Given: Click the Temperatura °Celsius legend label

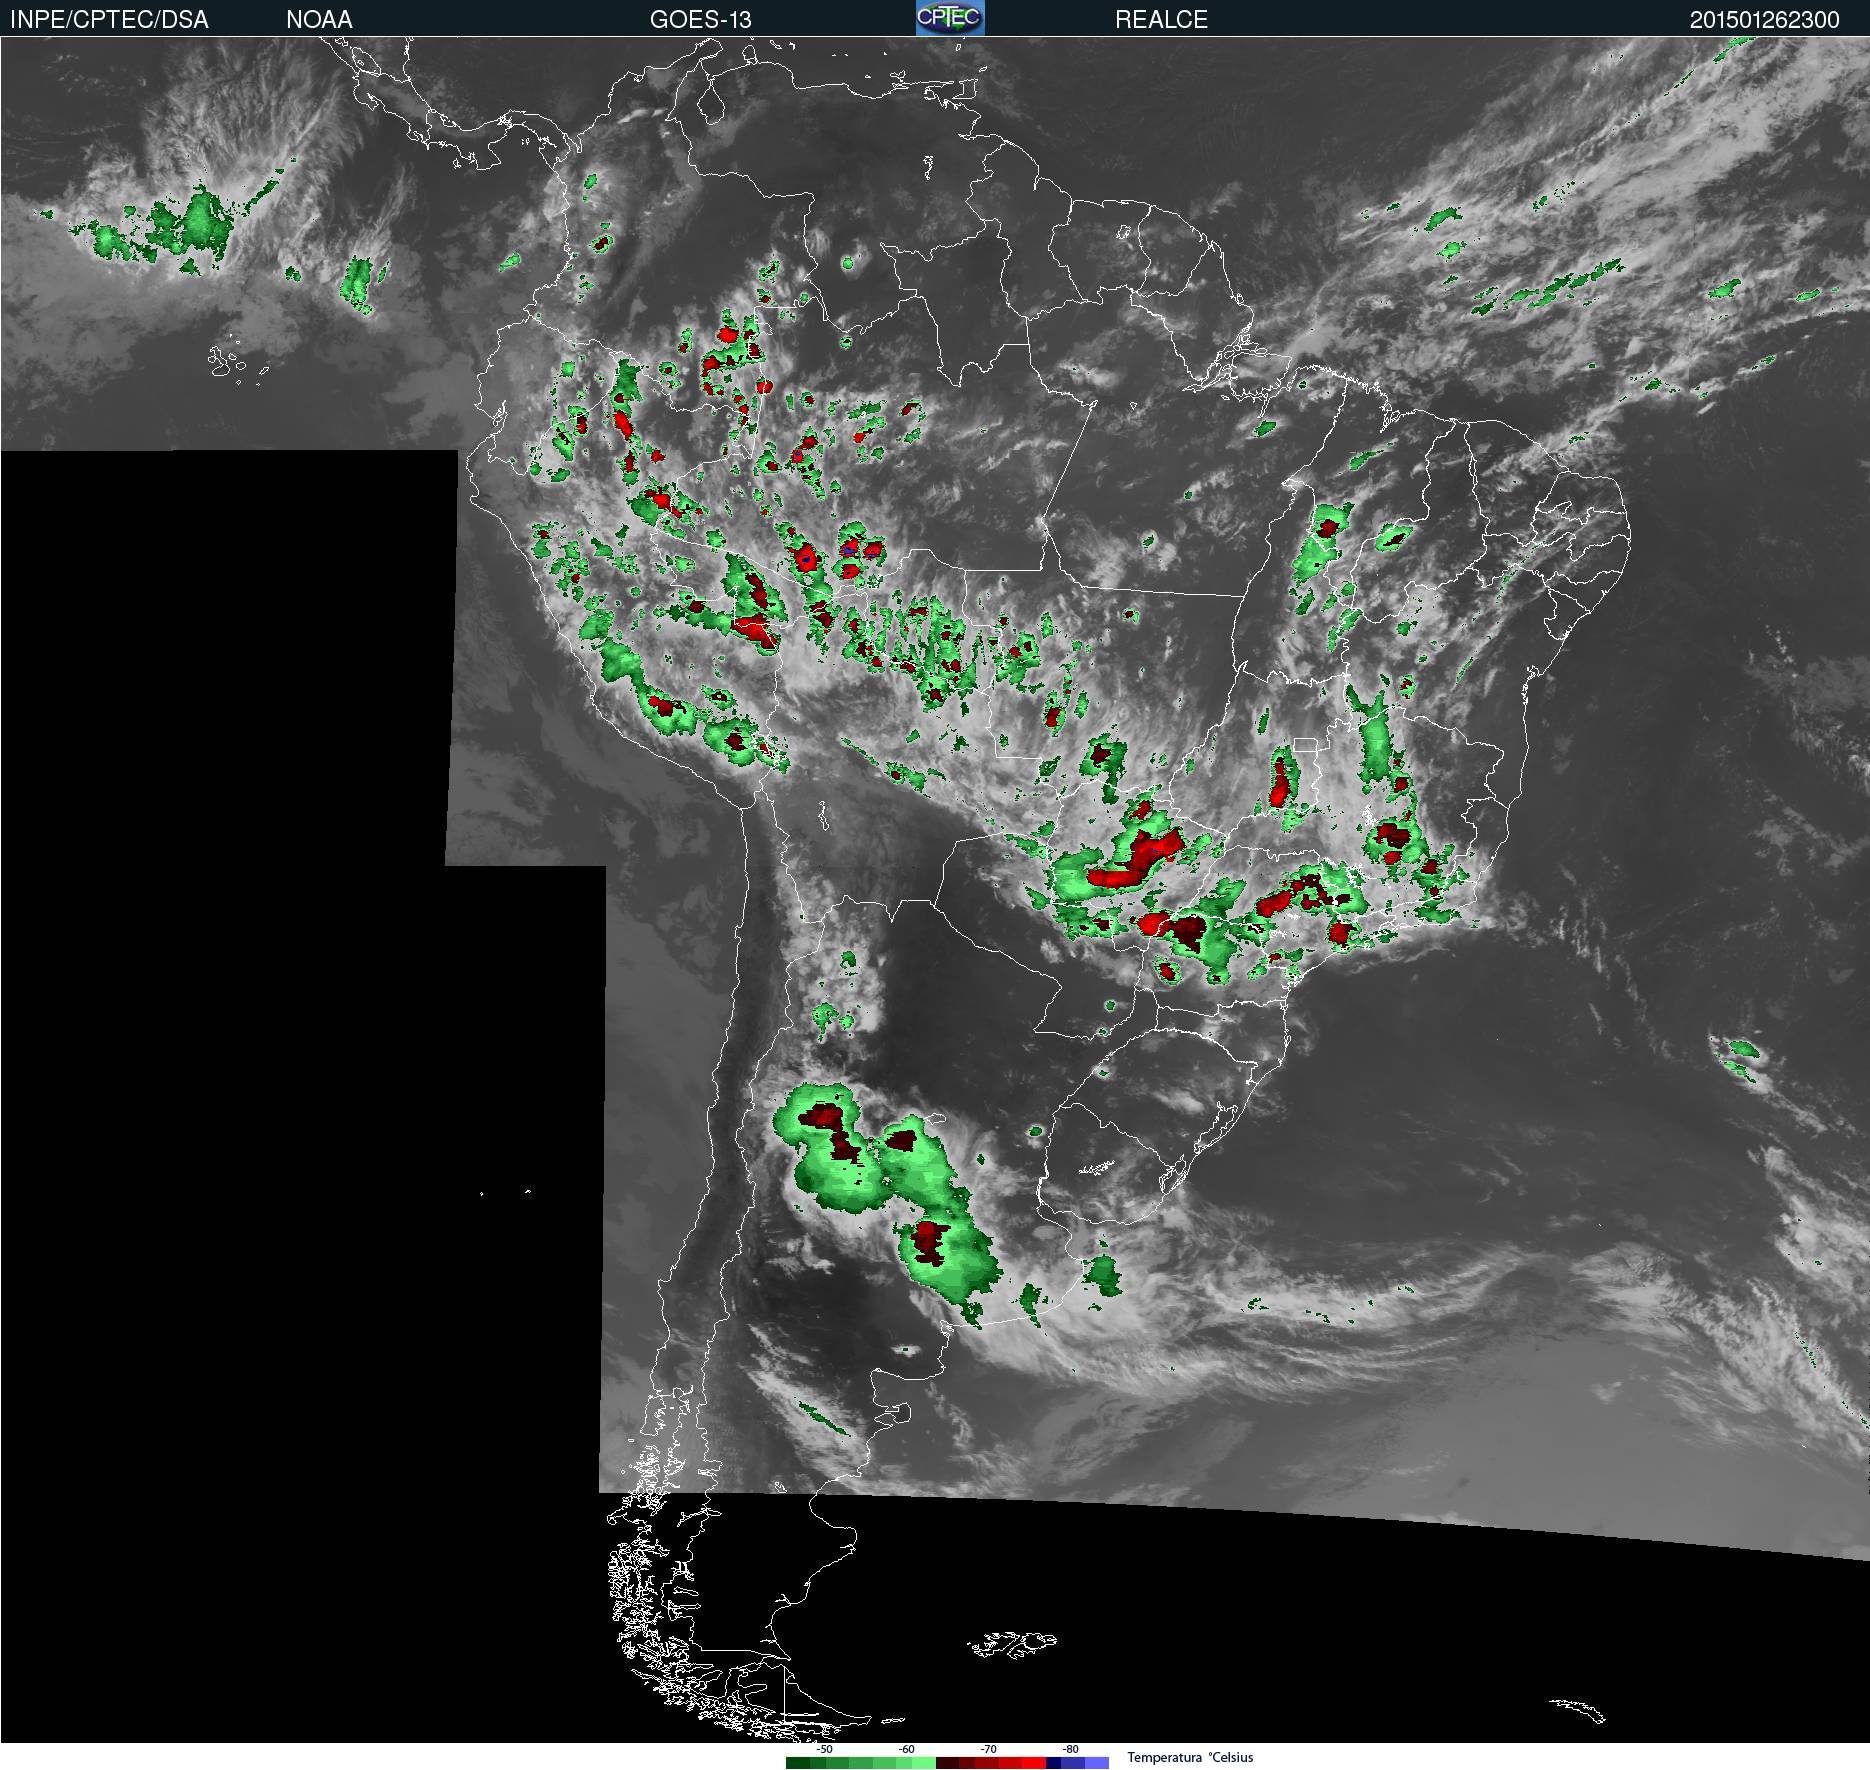Looking at the screenshot, I should pyautogui.click(x=1190, y=1757).
